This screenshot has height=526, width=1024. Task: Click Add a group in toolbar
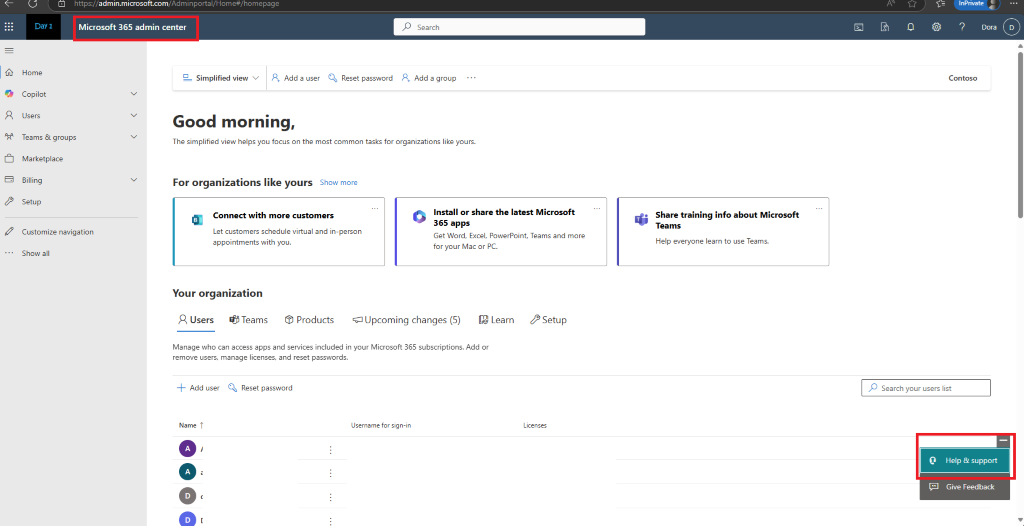[428, 78]
